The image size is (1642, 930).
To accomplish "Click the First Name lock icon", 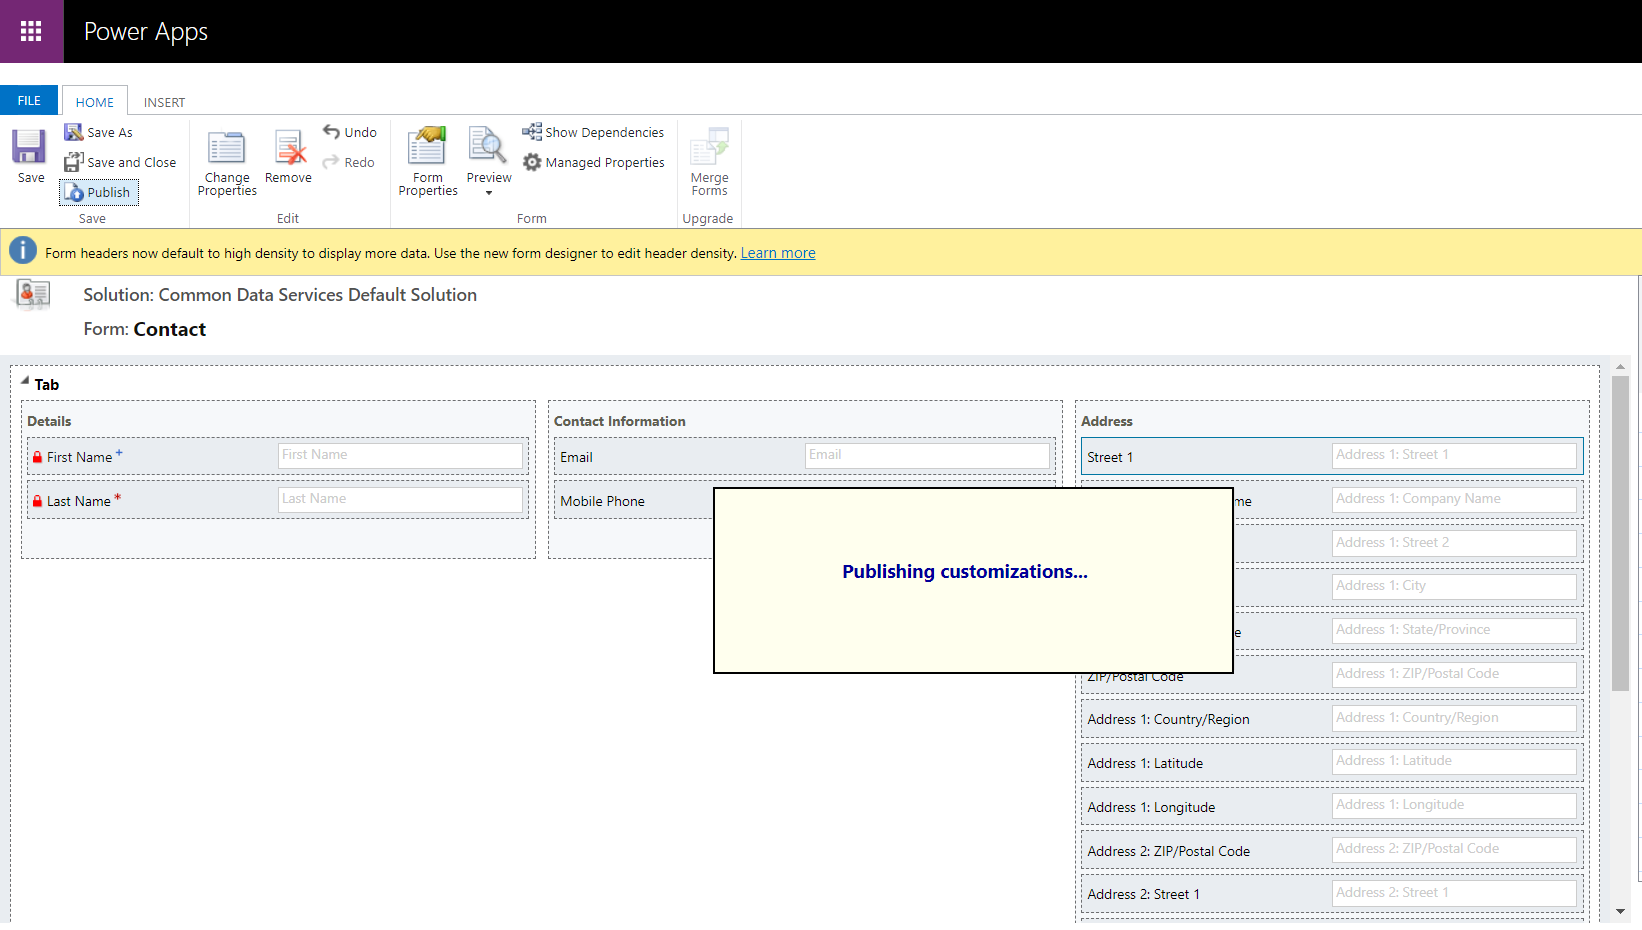I will 37,457.
